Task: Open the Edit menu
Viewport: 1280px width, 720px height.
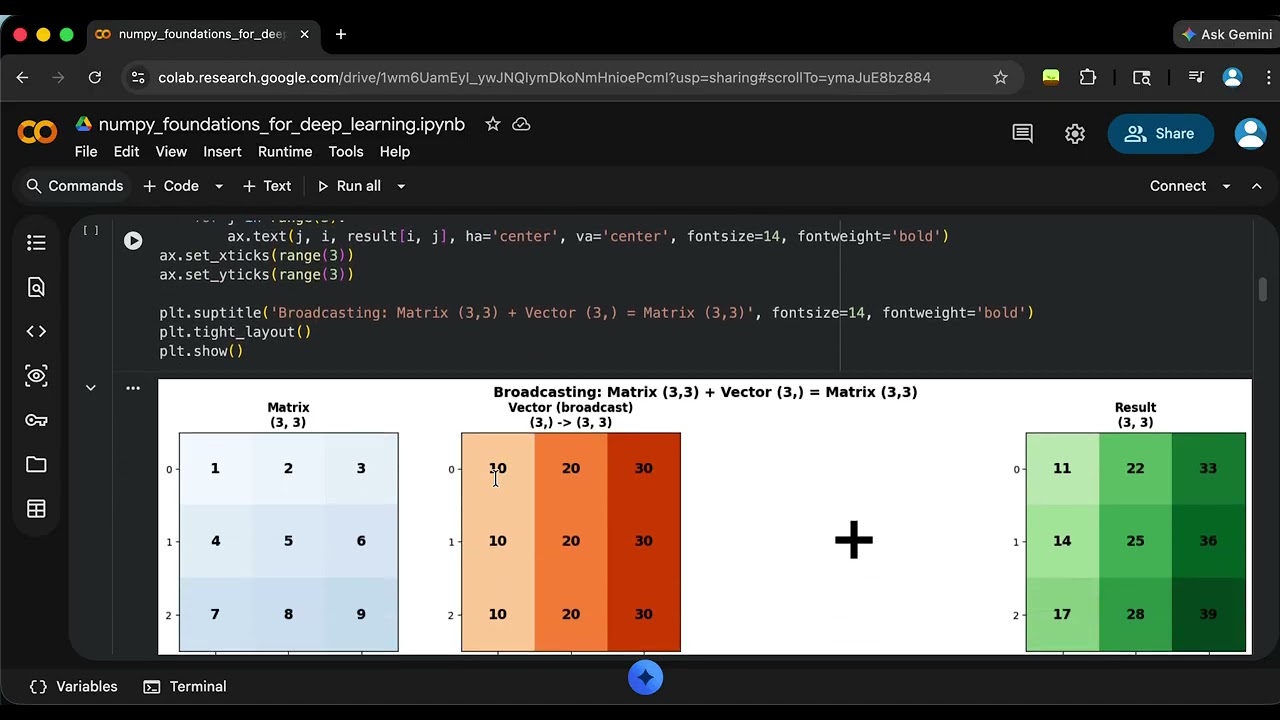Action: tap(126, 152)
